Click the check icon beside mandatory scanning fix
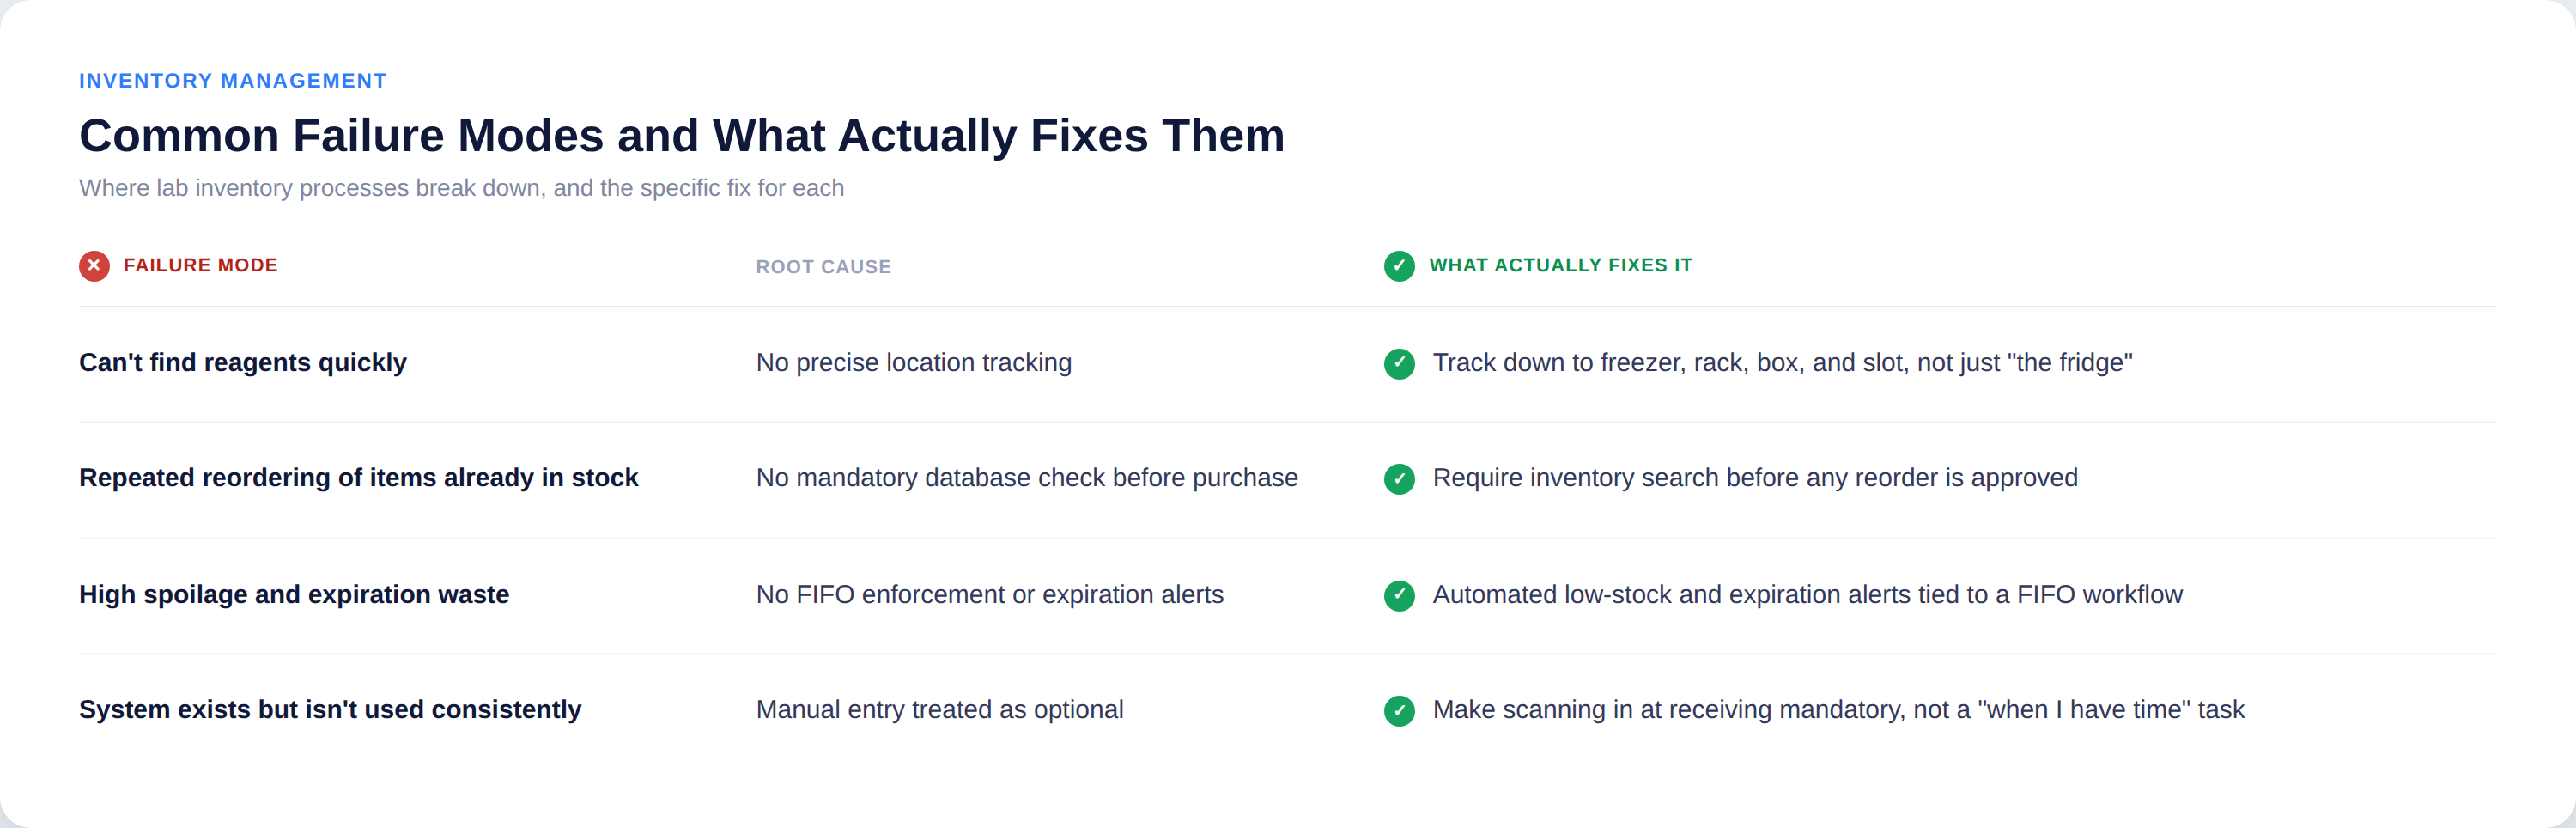2576x828 pixels. pos(1399,711)
